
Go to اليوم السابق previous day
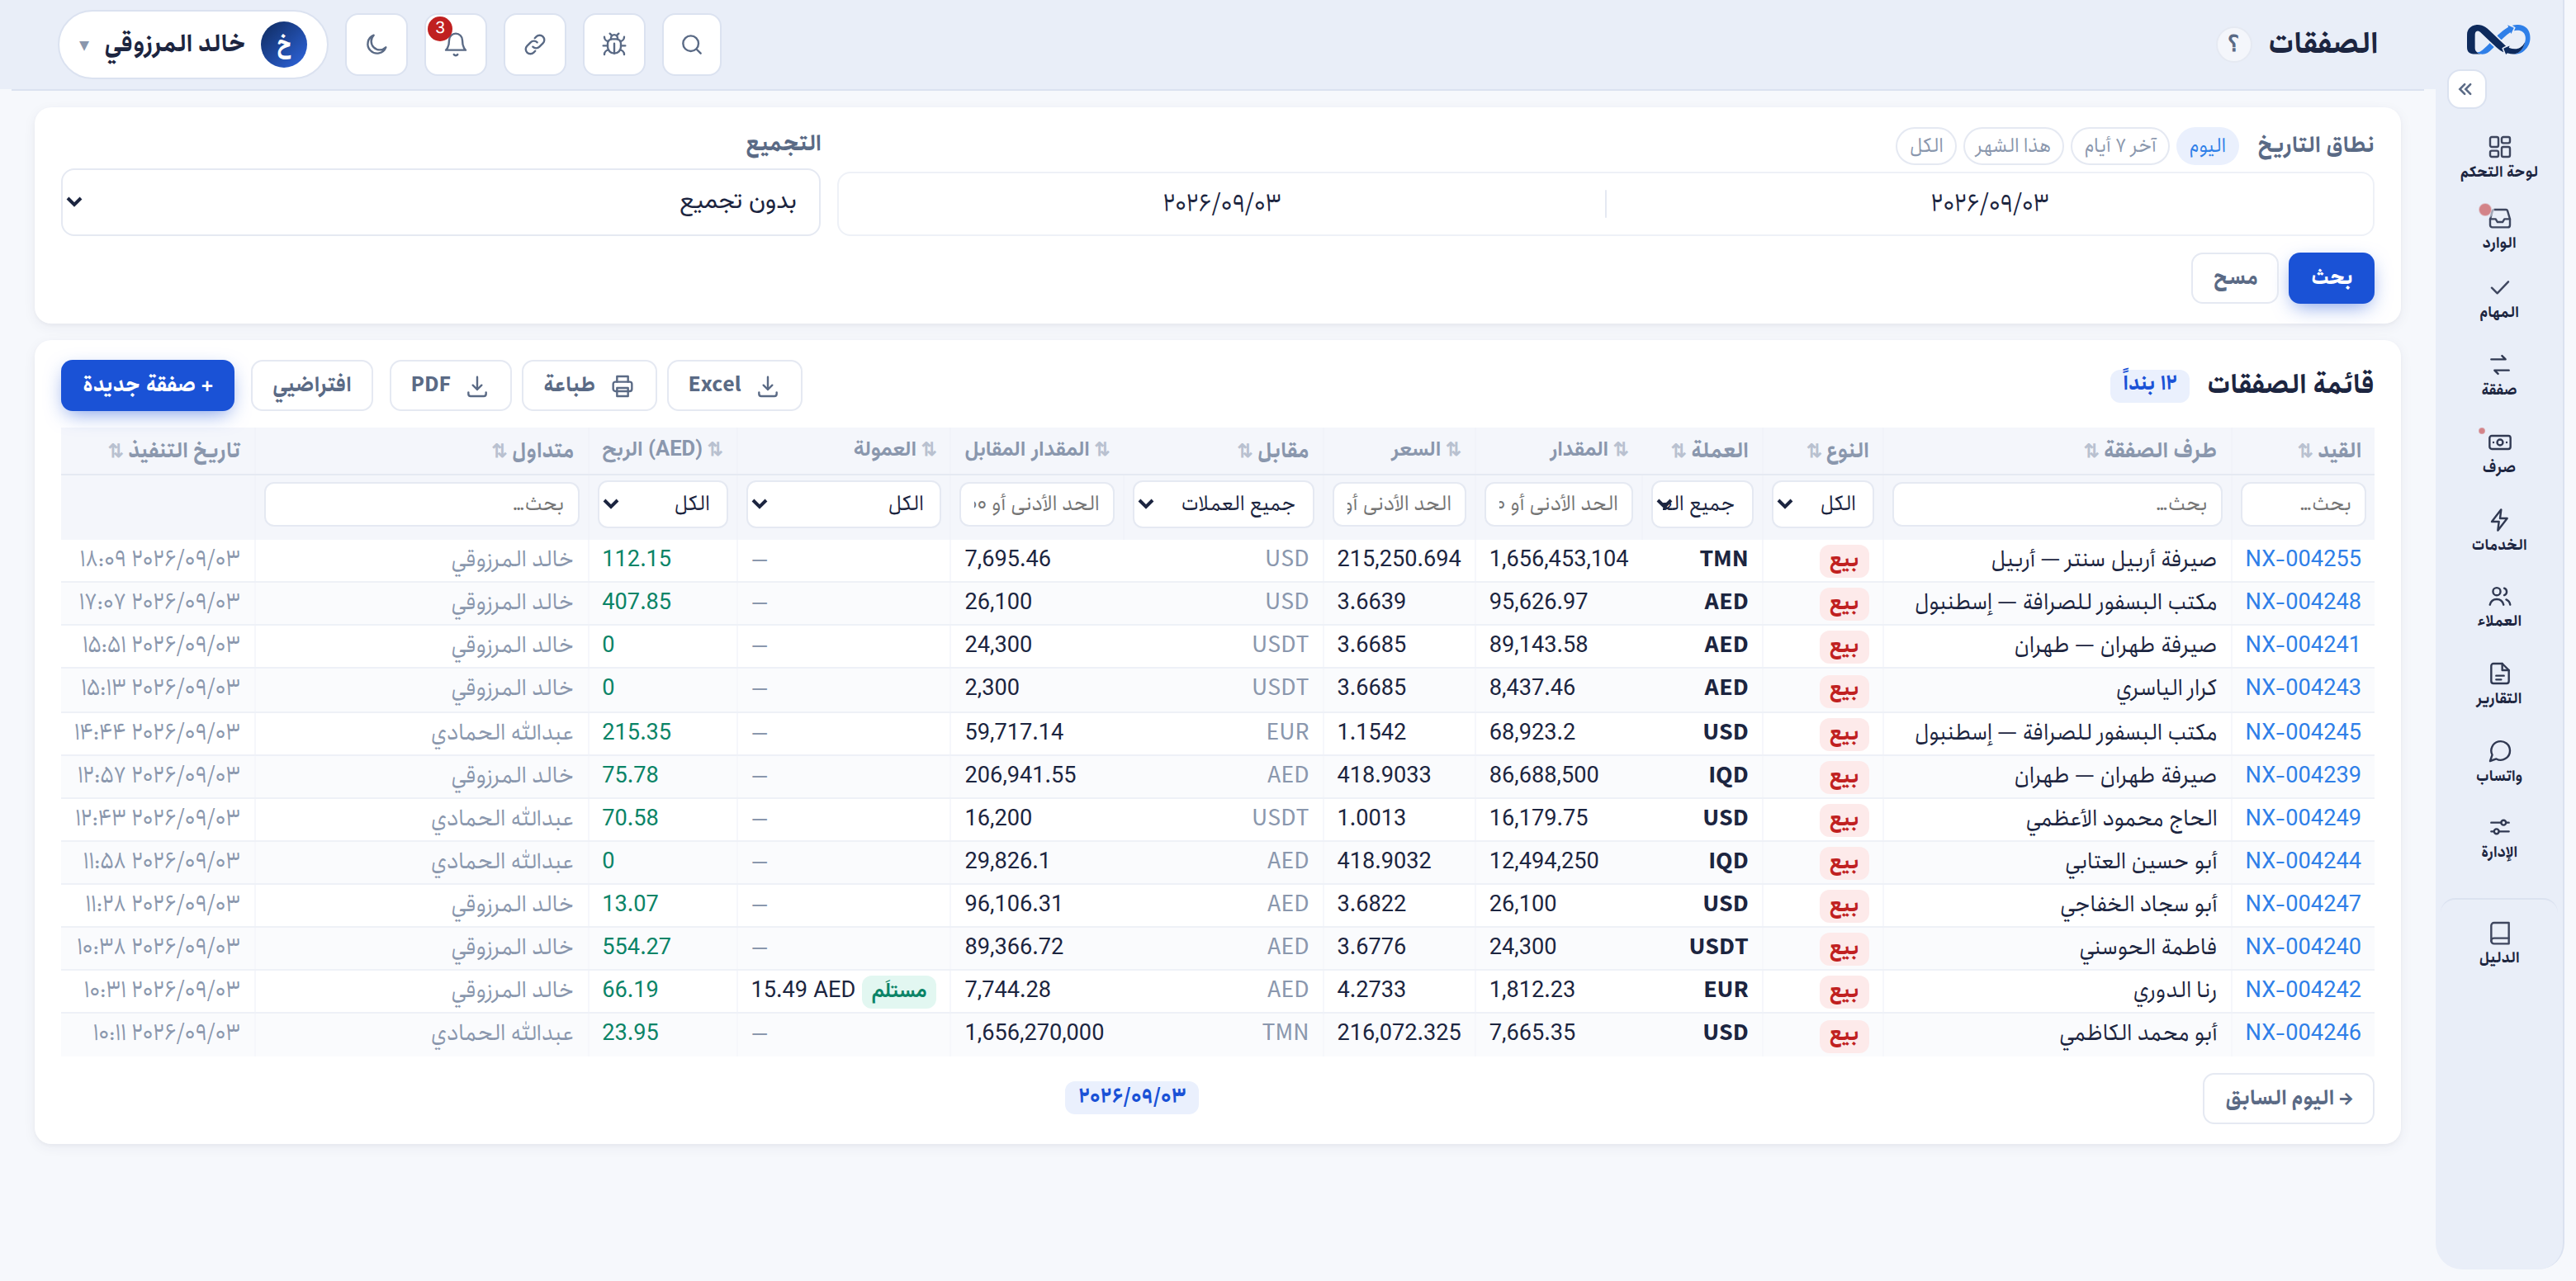tap(2288, 1099)
